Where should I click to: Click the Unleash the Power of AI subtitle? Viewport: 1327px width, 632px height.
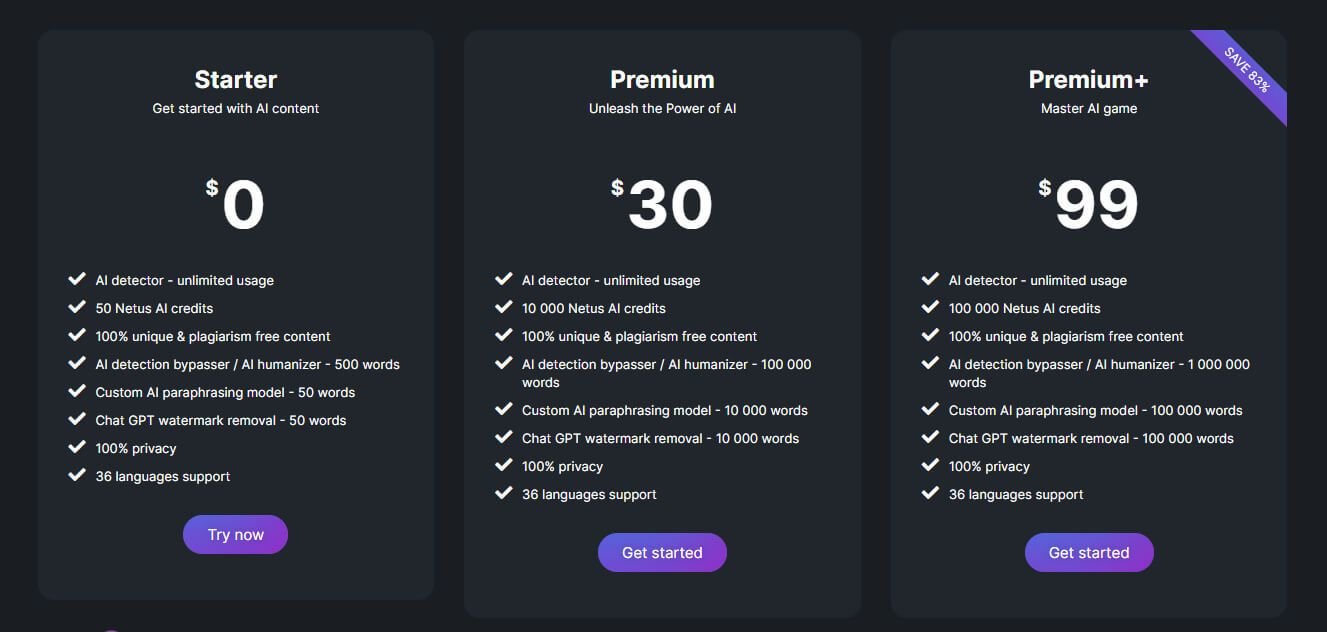coord(662,108)
